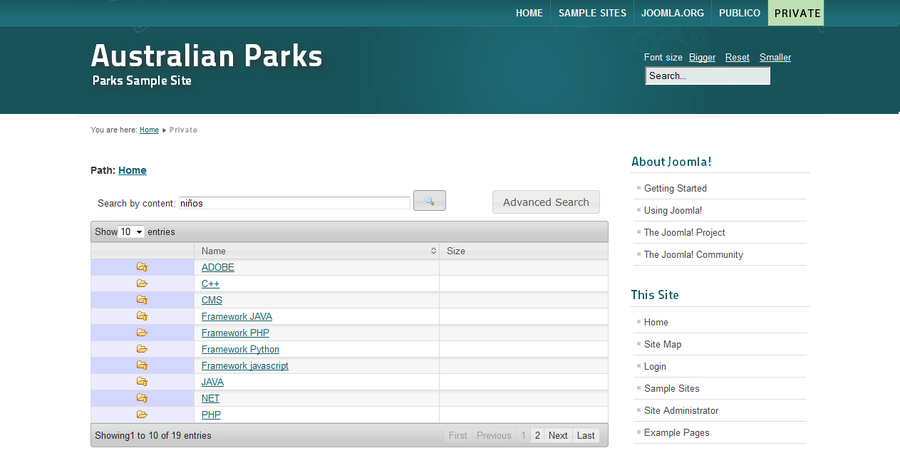Open the Framework JAVA folder
The width and height of the screenshot is (900, 453).
(x=236, y=316)
